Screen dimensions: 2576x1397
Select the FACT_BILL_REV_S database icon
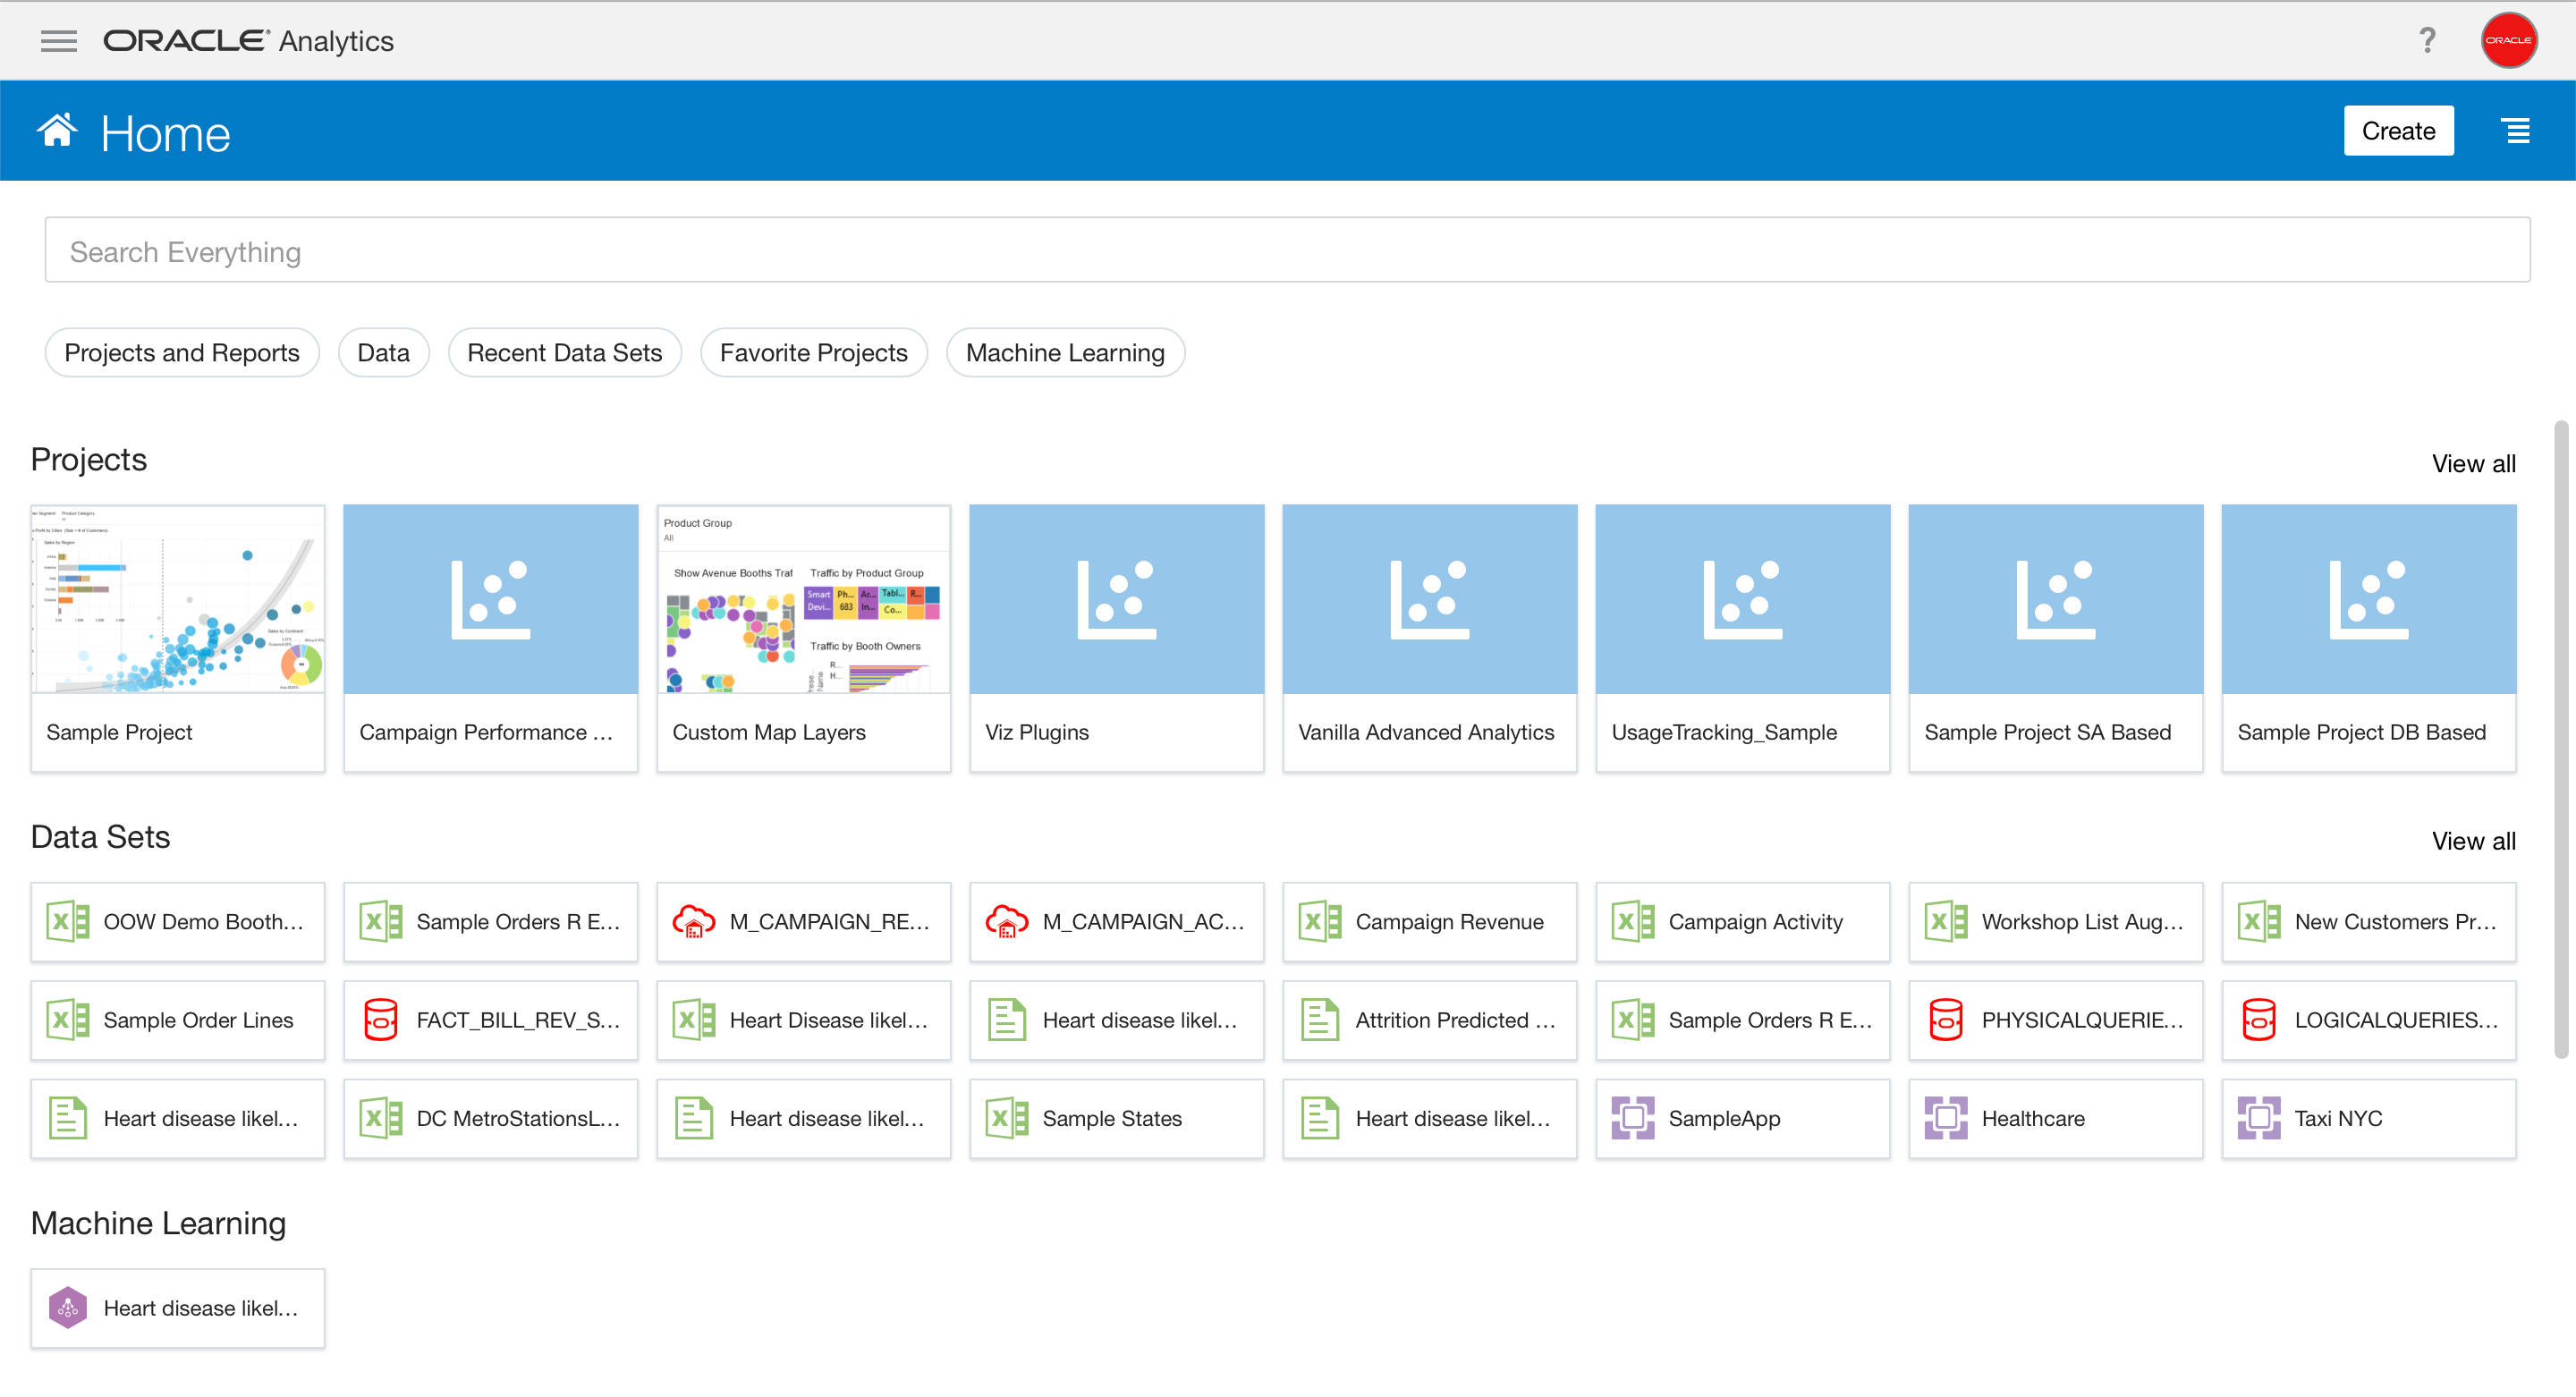(x=381, y=1019)
